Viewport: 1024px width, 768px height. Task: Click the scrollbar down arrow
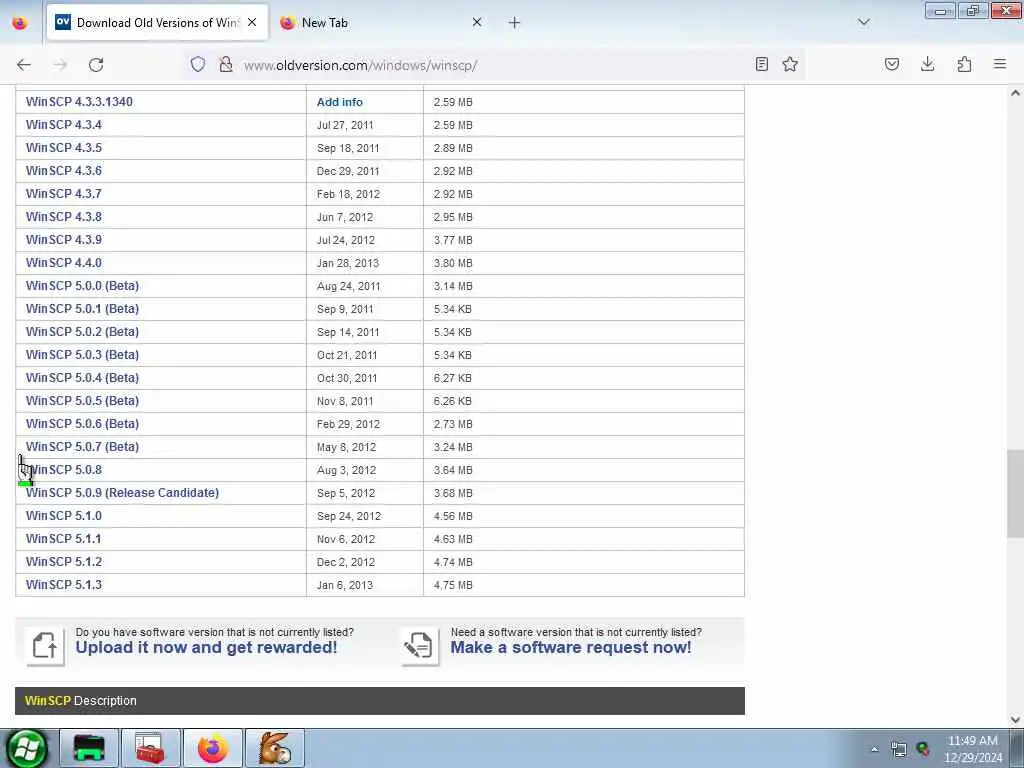point(1015,720)
